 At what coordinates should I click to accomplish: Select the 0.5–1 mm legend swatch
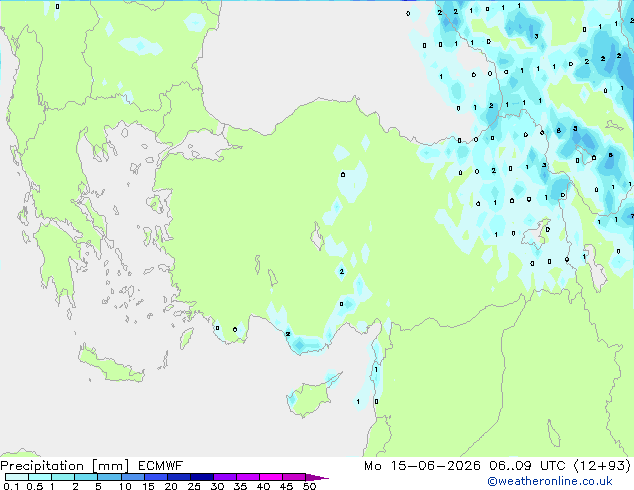(40, 477)
